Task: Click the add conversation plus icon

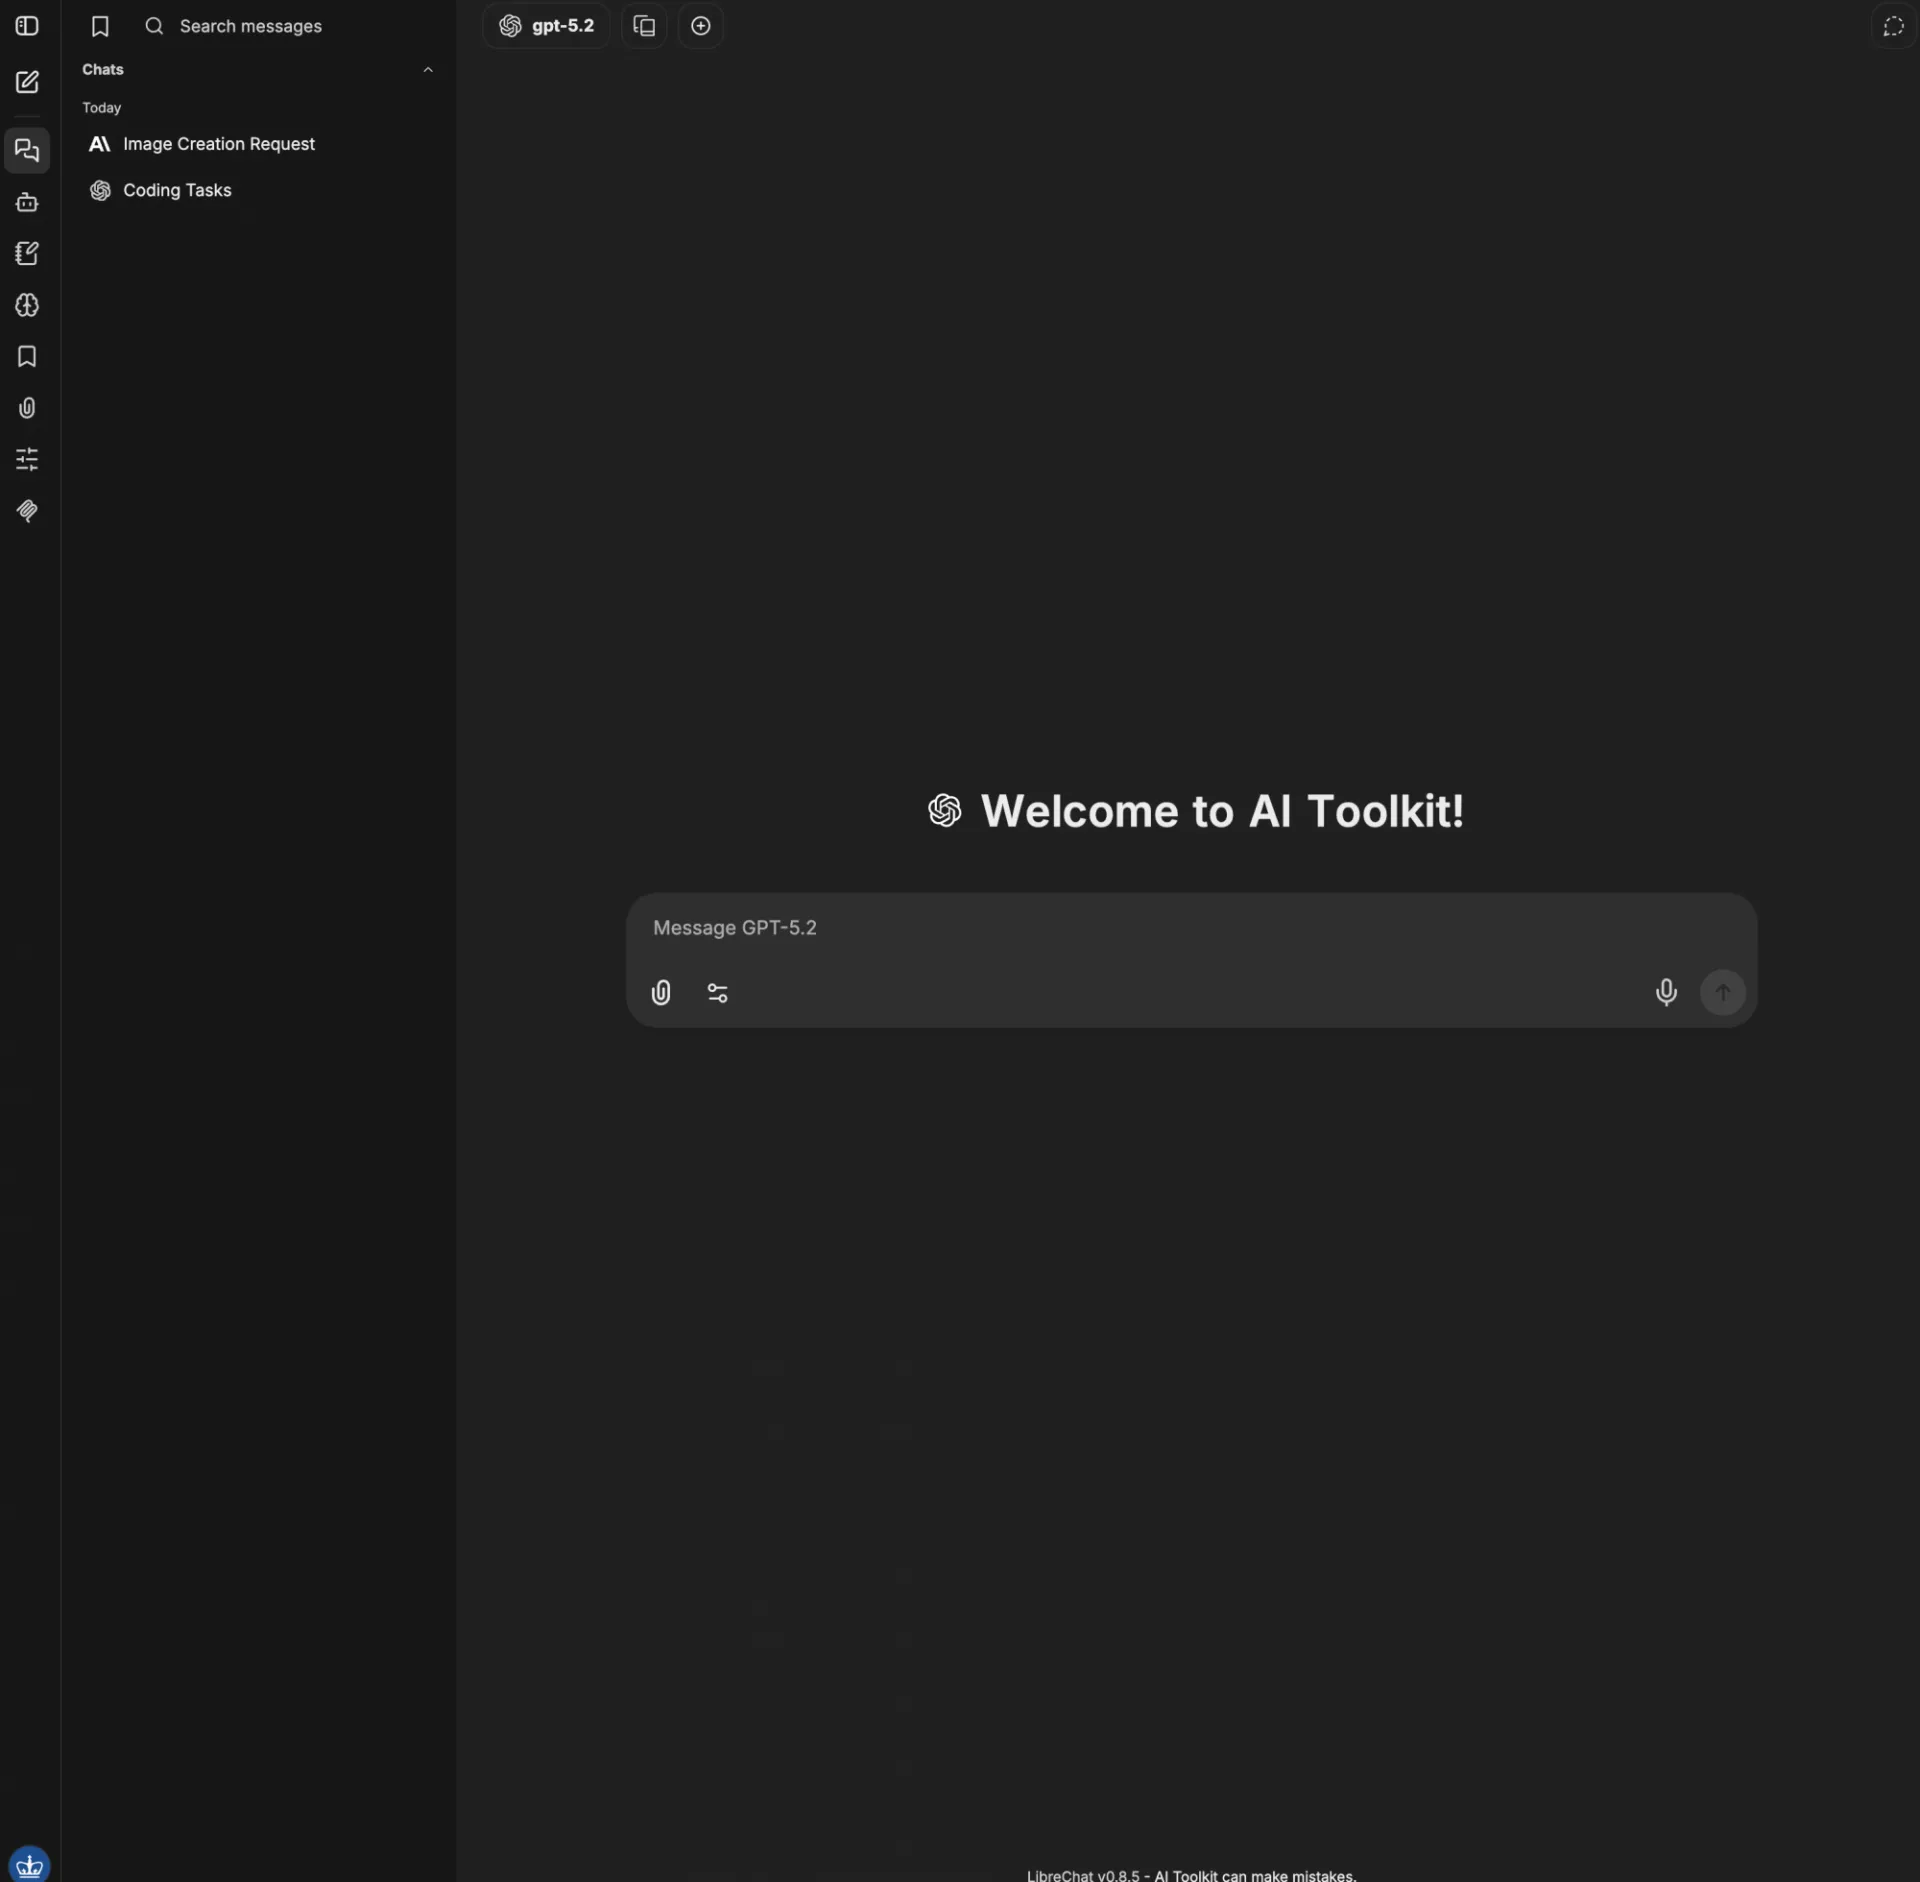Action: [701, 26]
